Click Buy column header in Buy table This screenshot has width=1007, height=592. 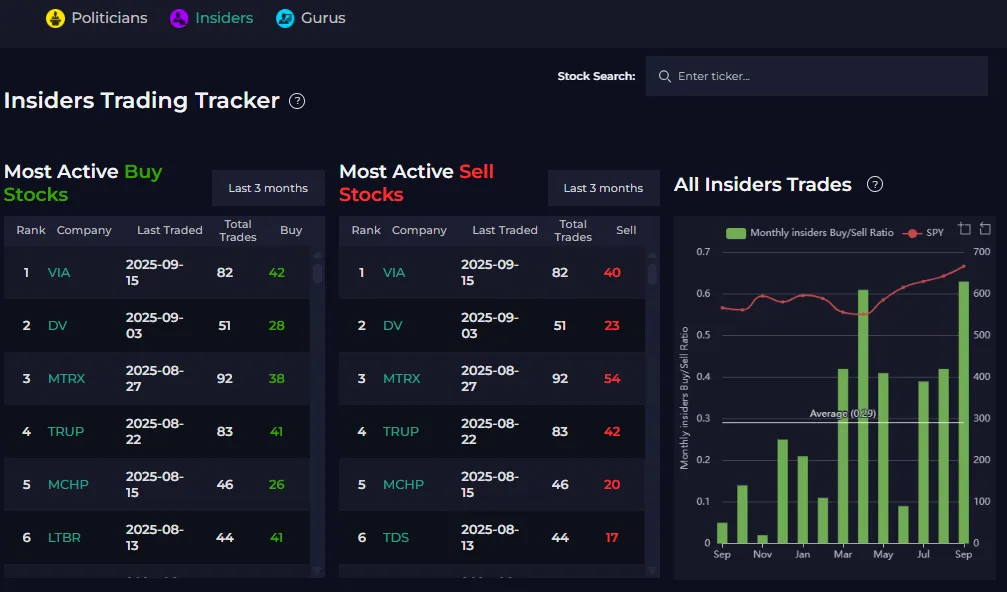tap(291, 231)
